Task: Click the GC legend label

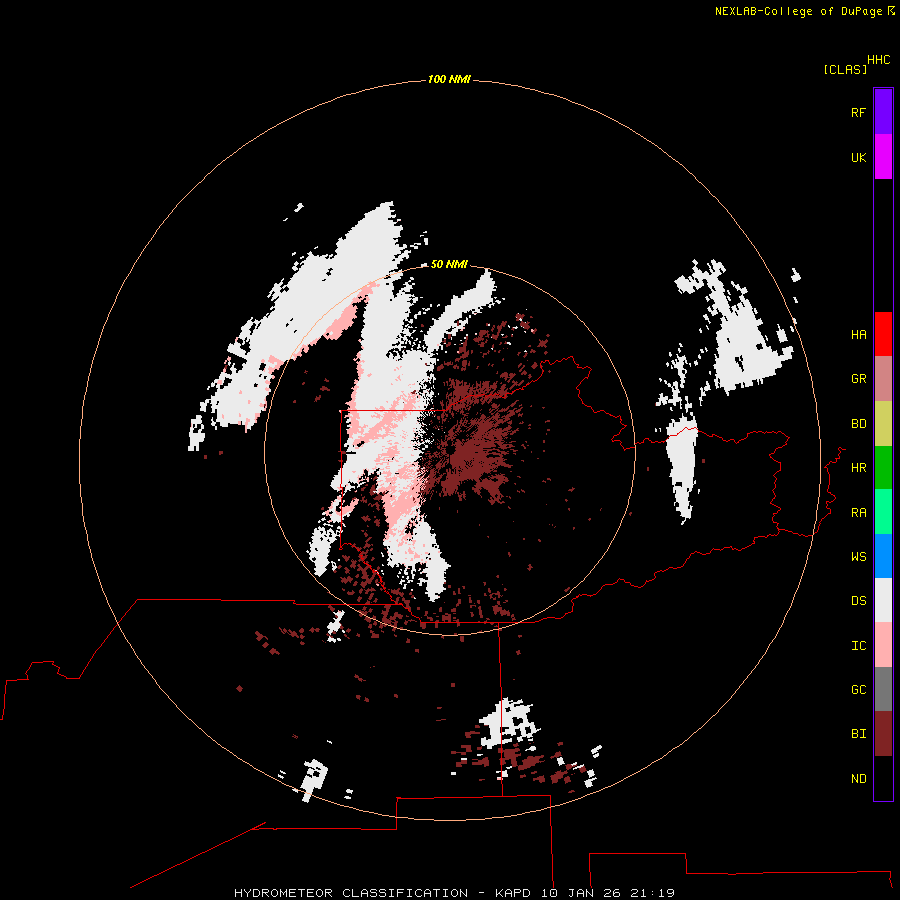Action: click(x=858, y=690)
